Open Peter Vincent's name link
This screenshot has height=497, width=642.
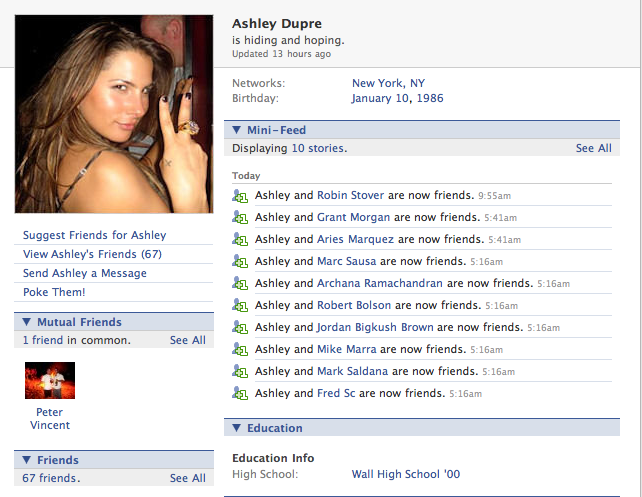point(50,418)
